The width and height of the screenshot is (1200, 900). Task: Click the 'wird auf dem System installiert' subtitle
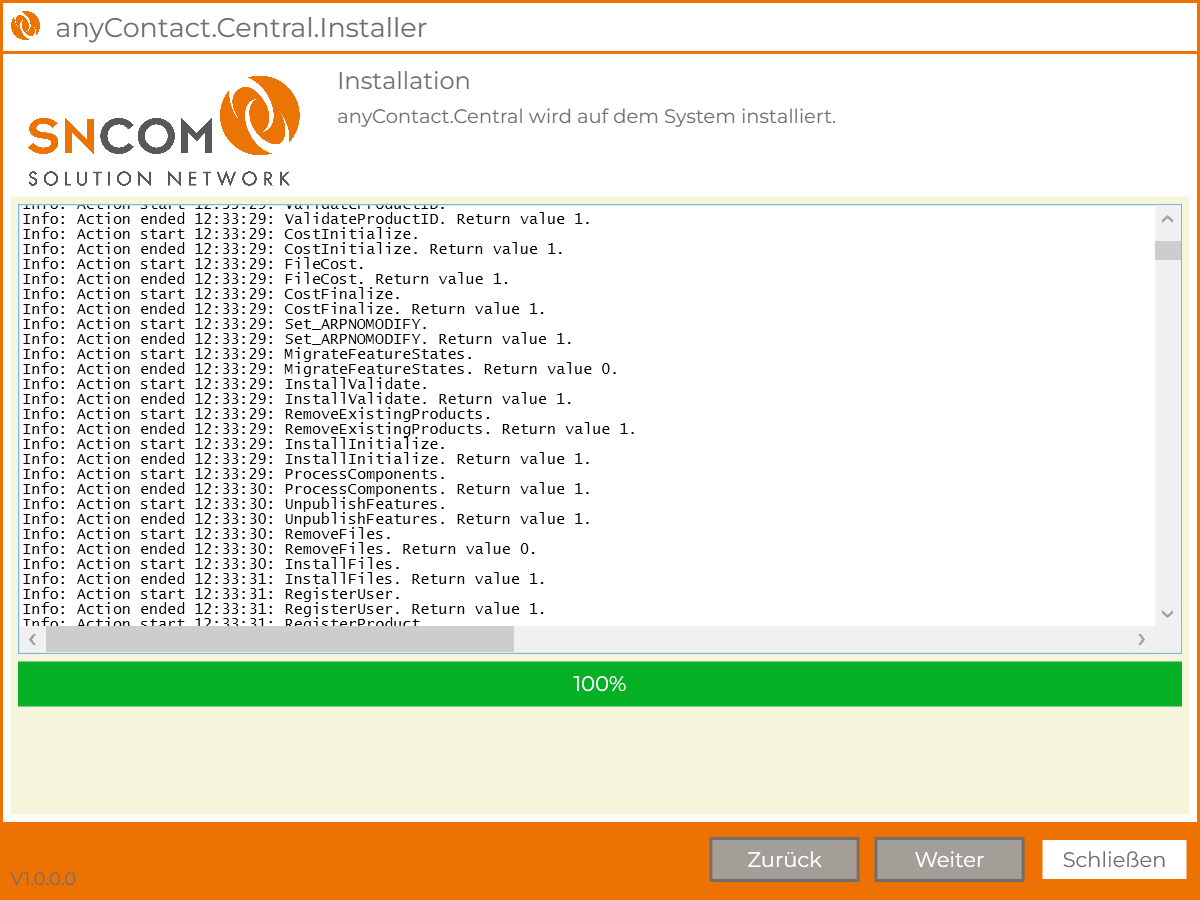(x=586, y=116)
